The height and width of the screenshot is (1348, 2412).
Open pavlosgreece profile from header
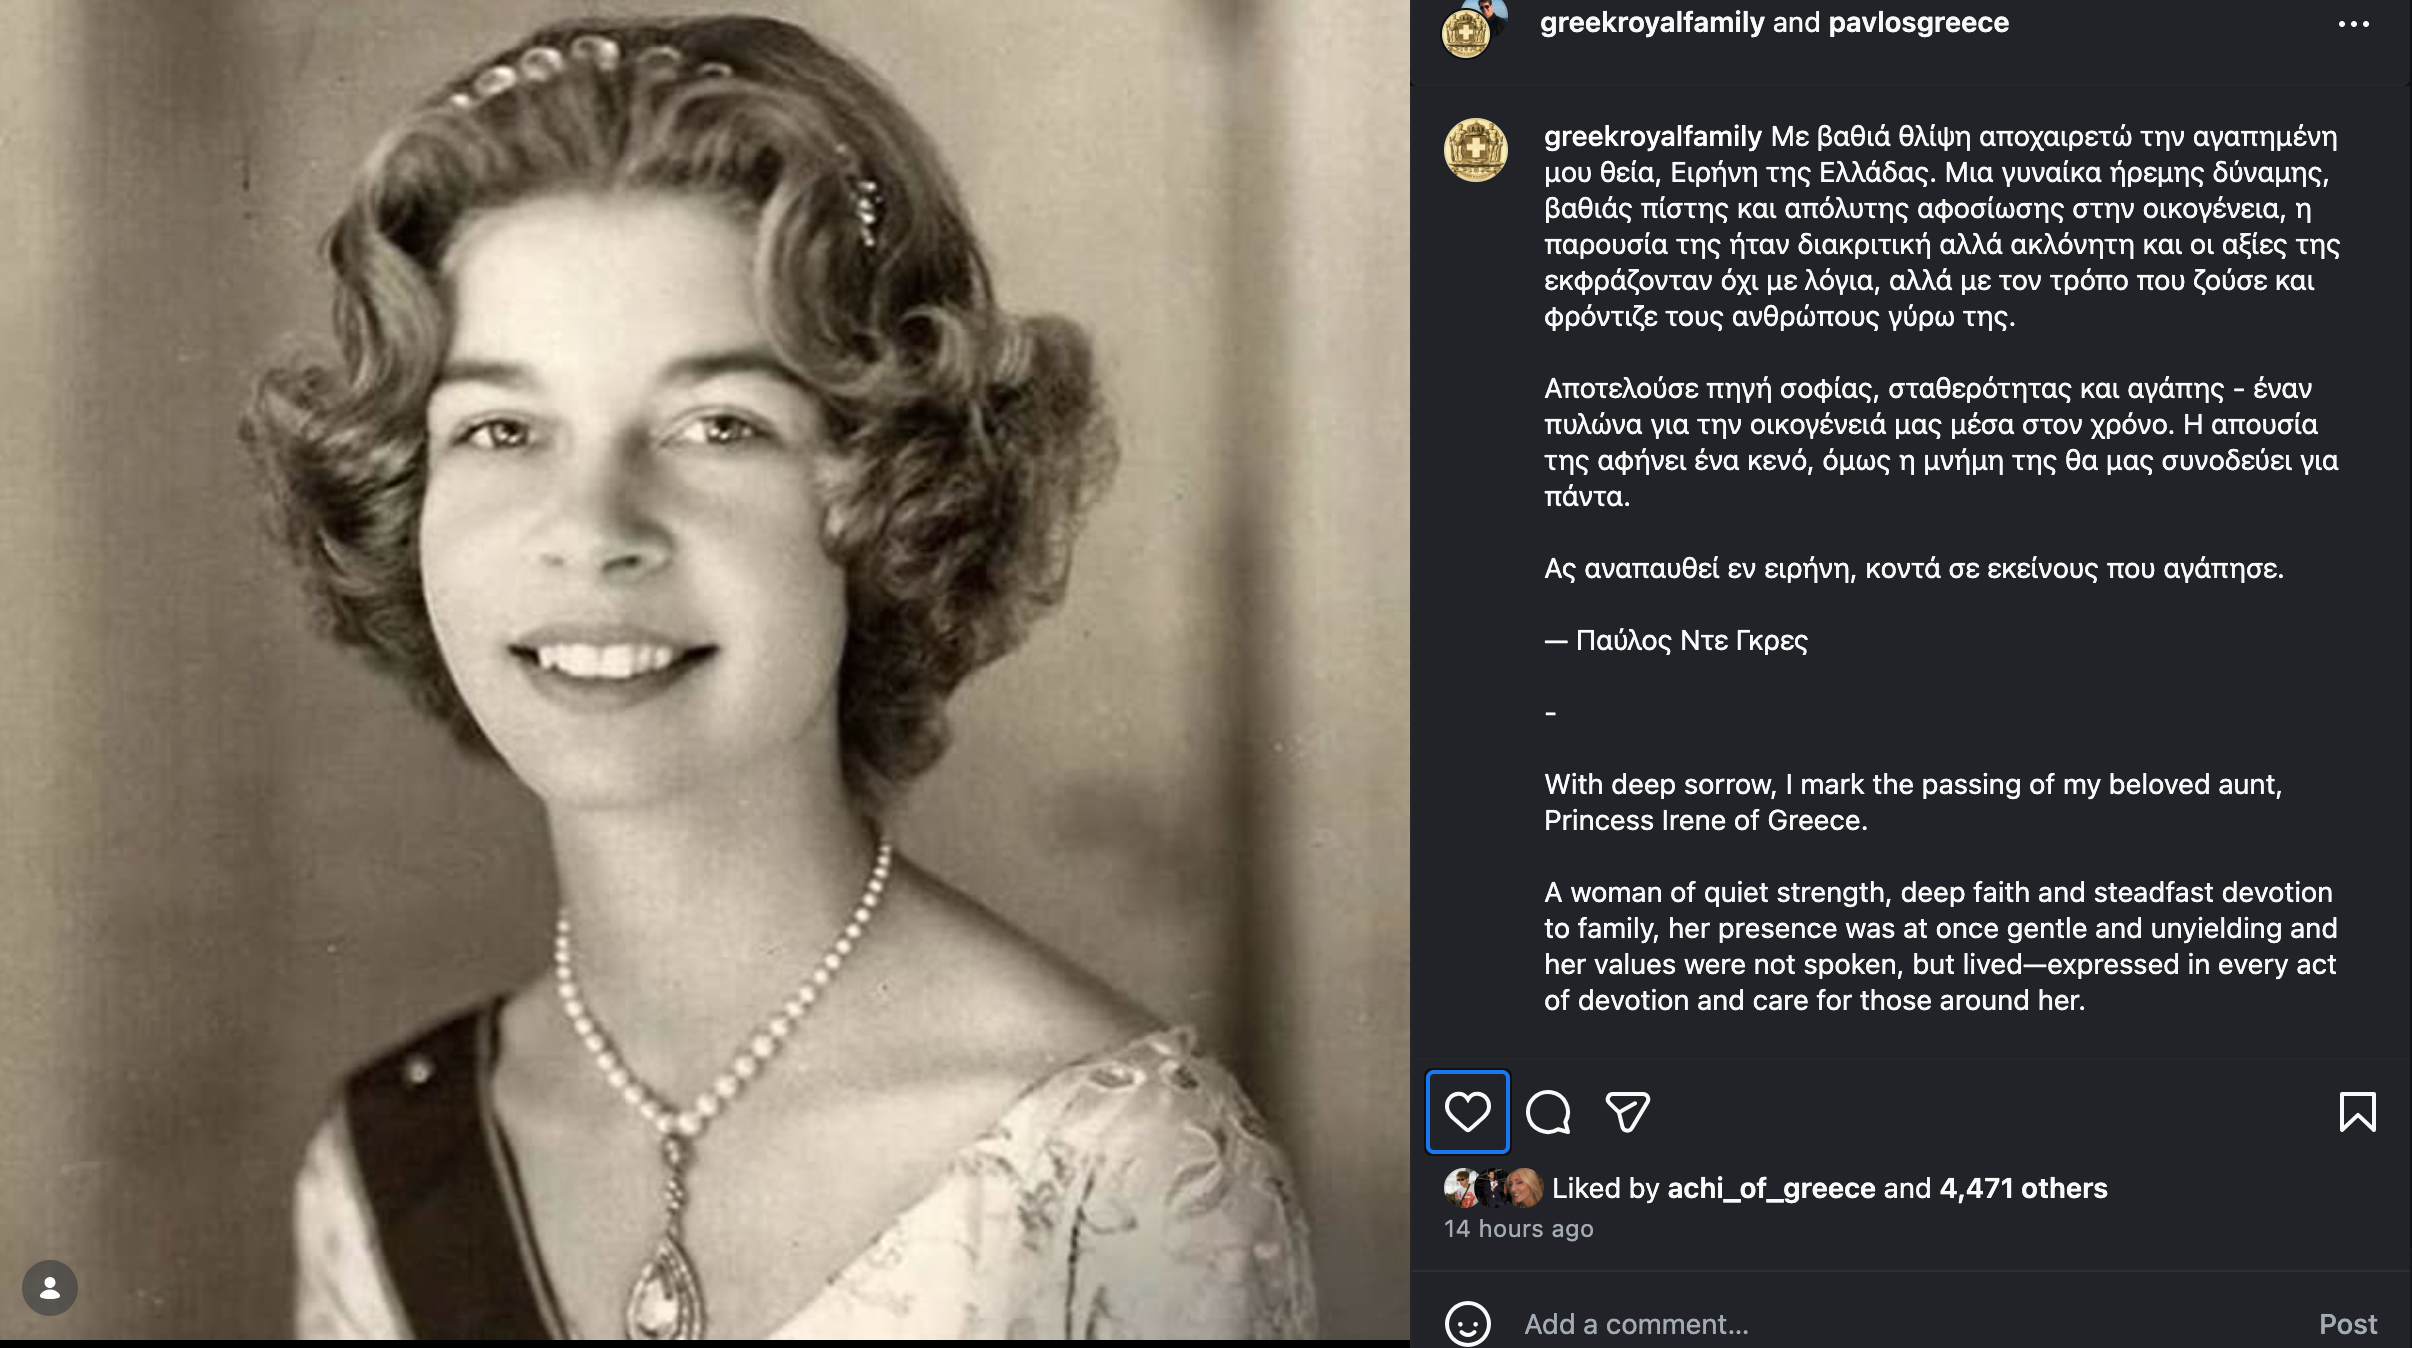[x=1918, y=23]
